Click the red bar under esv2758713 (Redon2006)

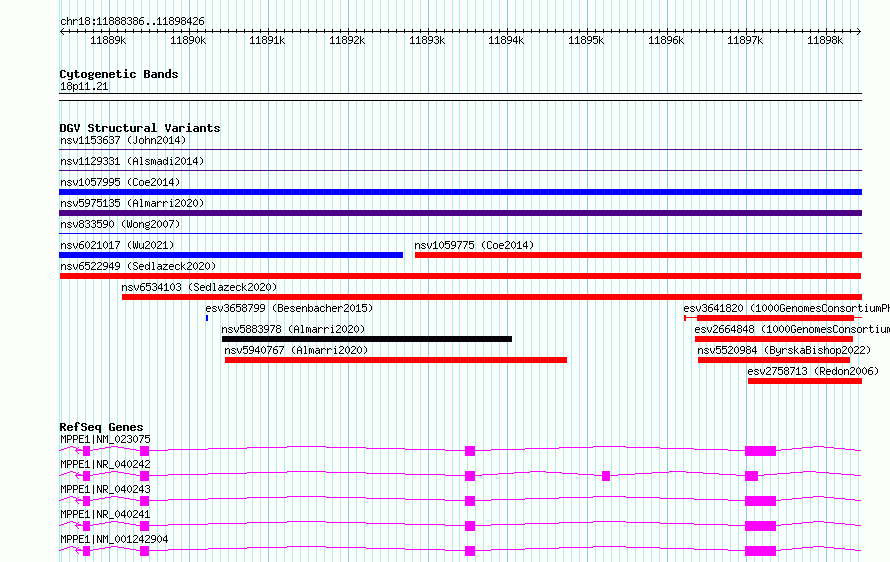pyautogui.click(x=805, y=381)
